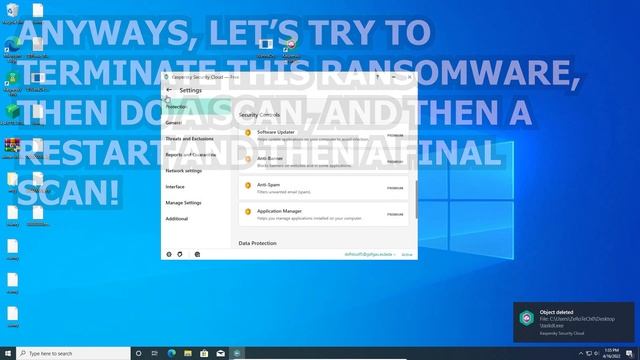This screenshot has width=640, height=360.
Task: Click the Software Updater crown icon
Action: pos(248,133)
